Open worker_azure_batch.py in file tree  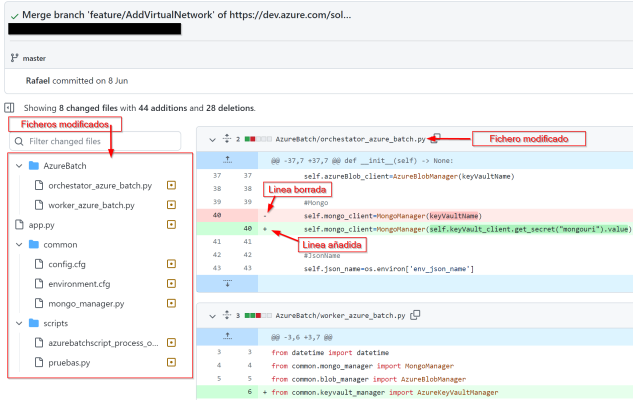pyautogui.click(x=91, y=205)
